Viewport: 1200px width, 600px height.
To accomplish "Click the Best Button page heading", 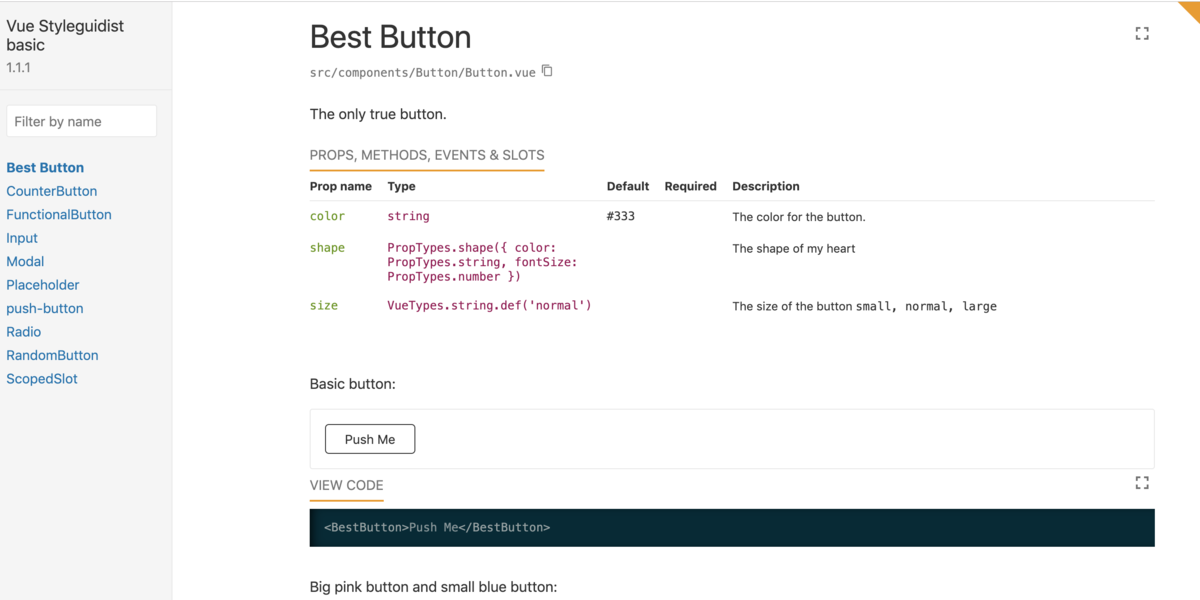I will 390,37.
